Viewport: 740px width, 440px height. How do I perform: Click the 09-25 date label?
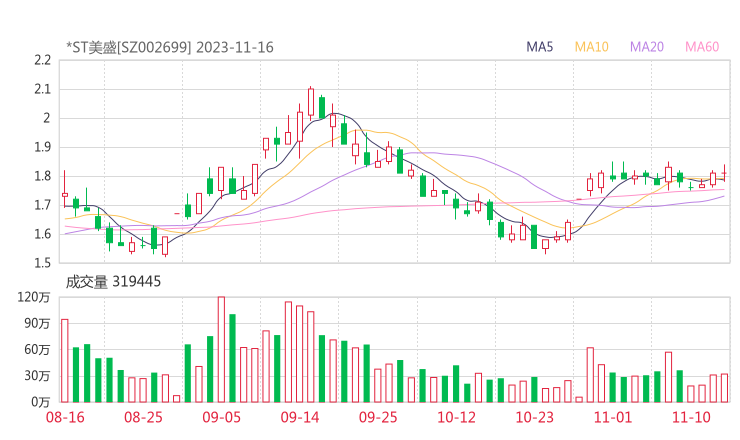(378, 417)
